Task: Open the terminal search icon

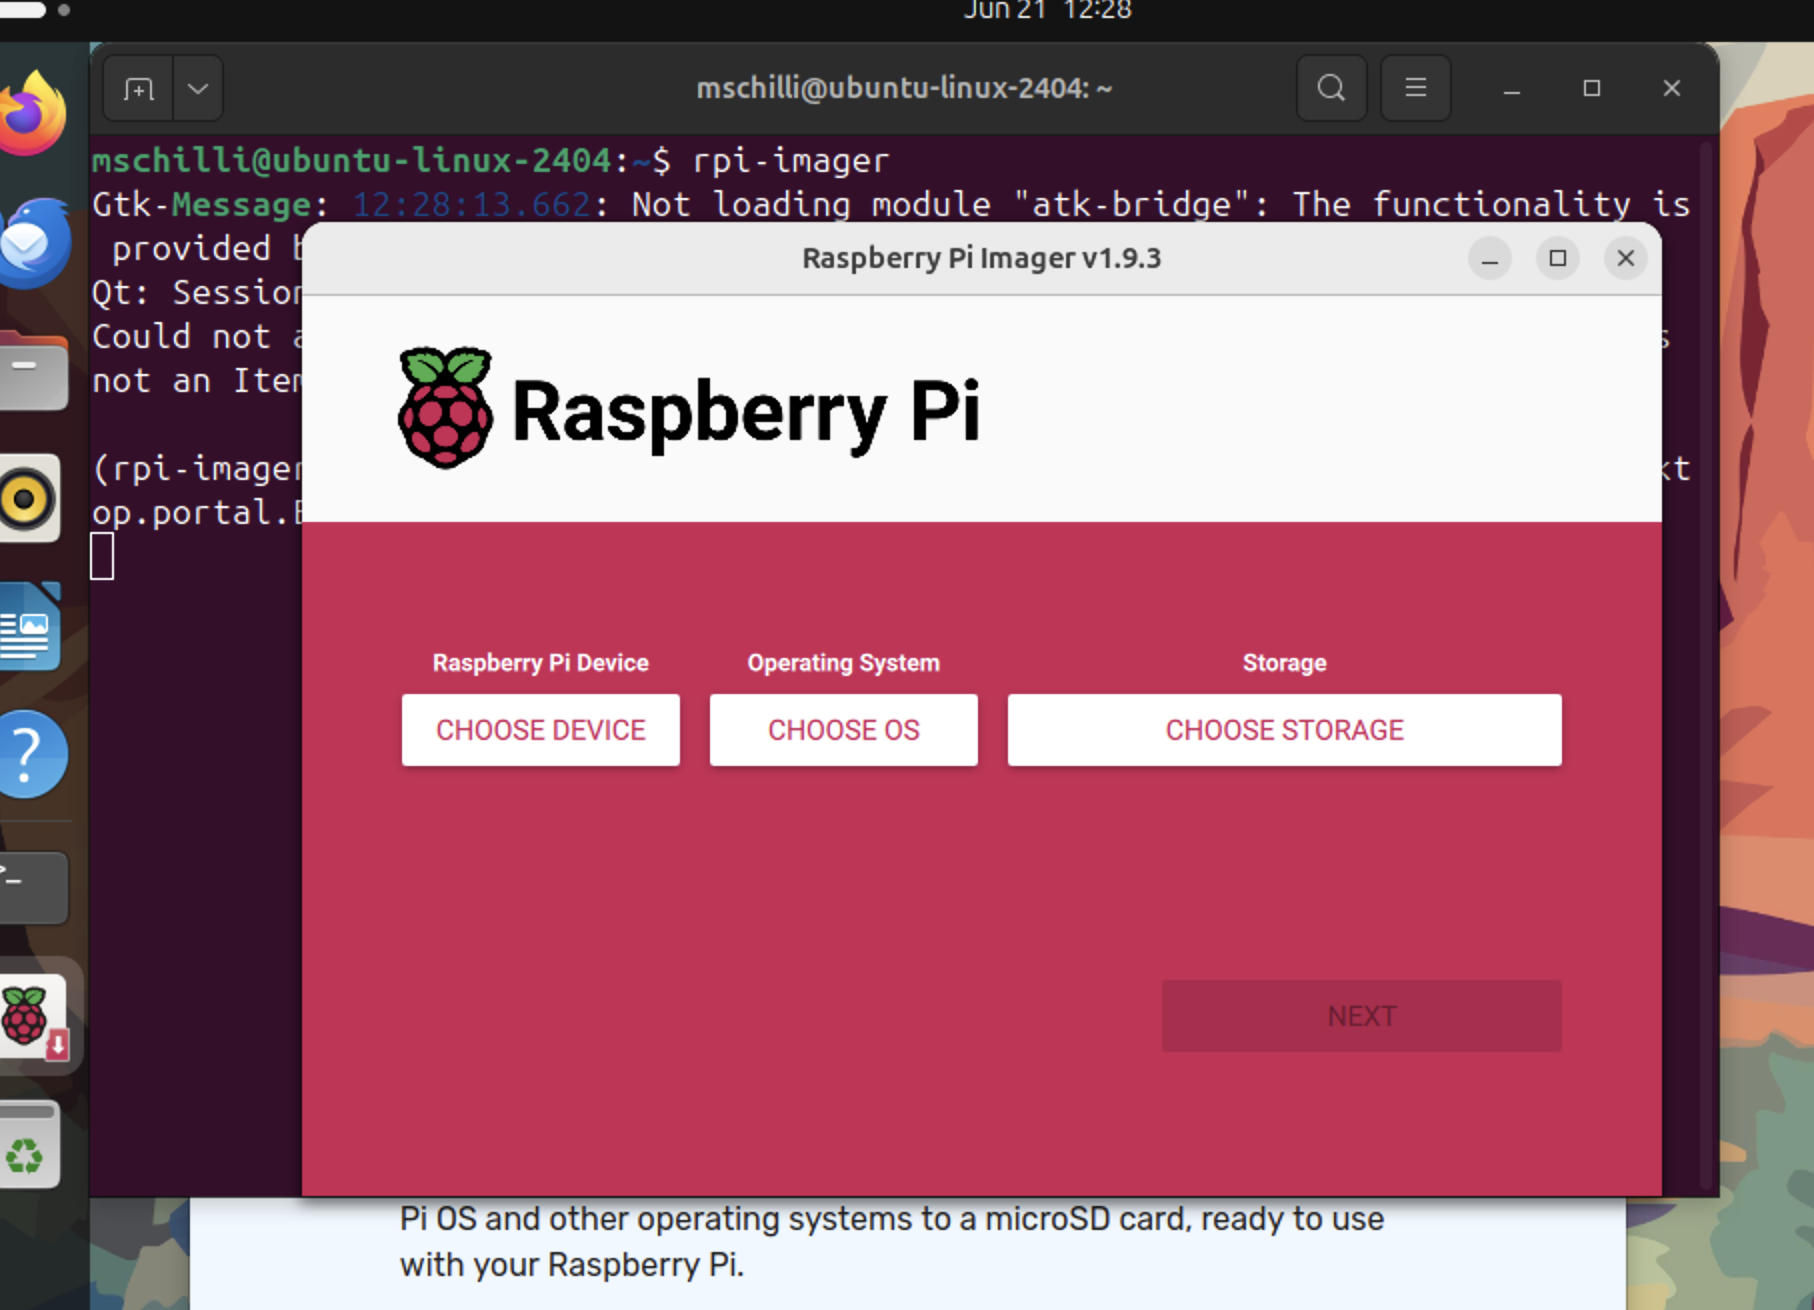Action: tap(1331, 88)
